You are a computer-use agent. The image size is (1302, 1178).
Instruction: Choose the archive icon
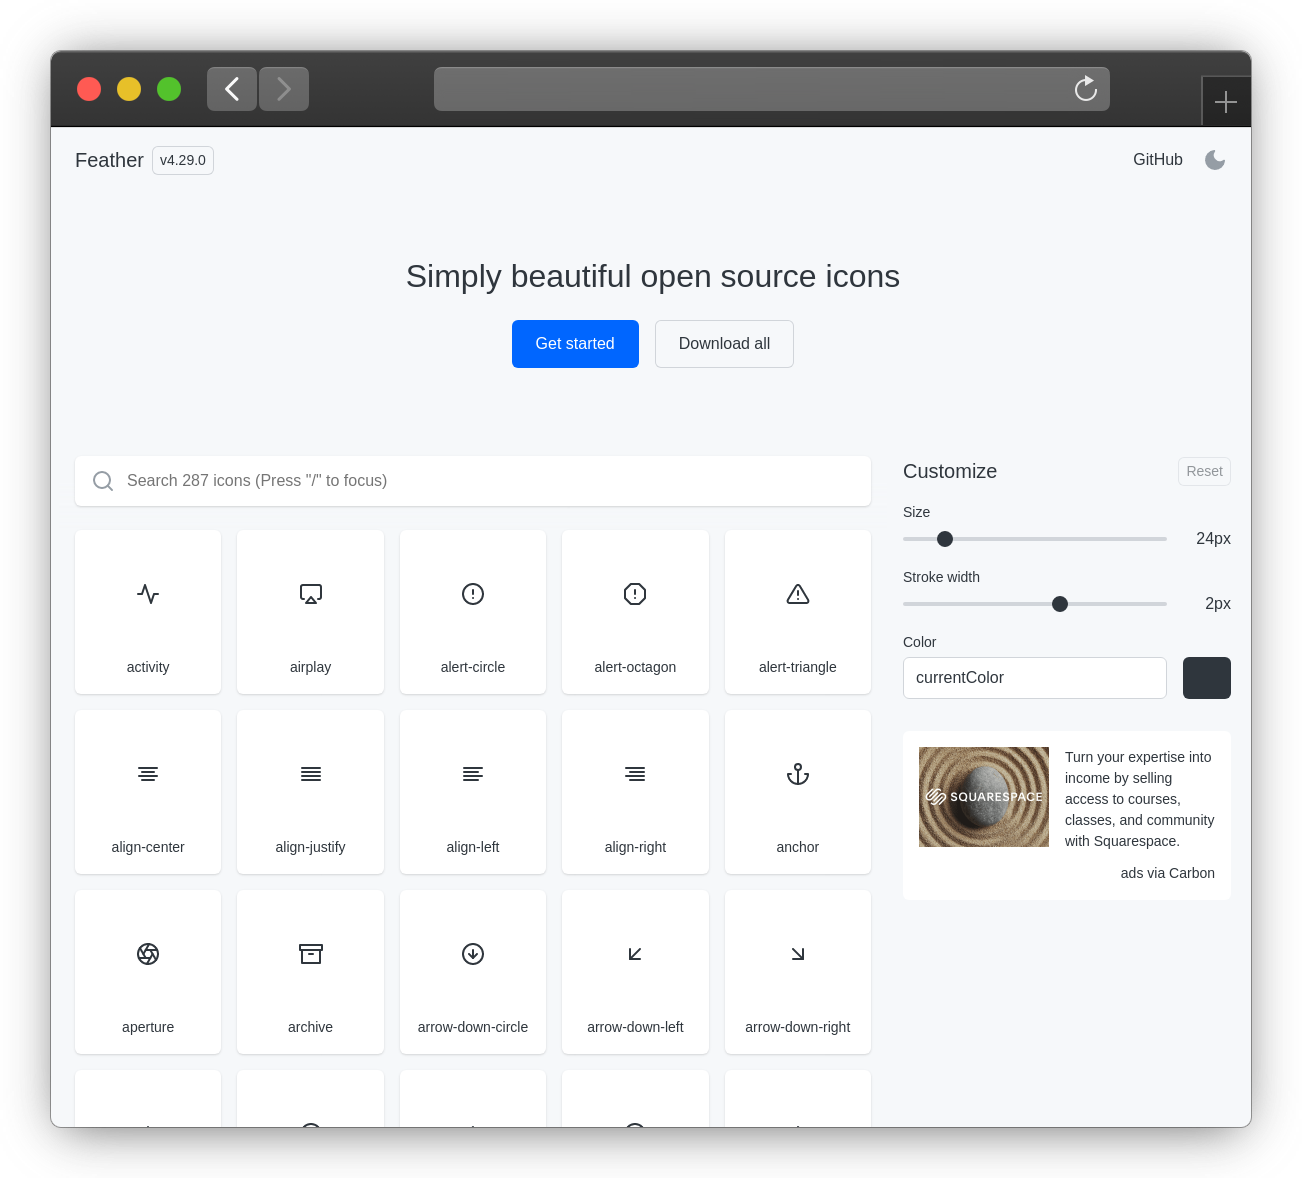311,954
